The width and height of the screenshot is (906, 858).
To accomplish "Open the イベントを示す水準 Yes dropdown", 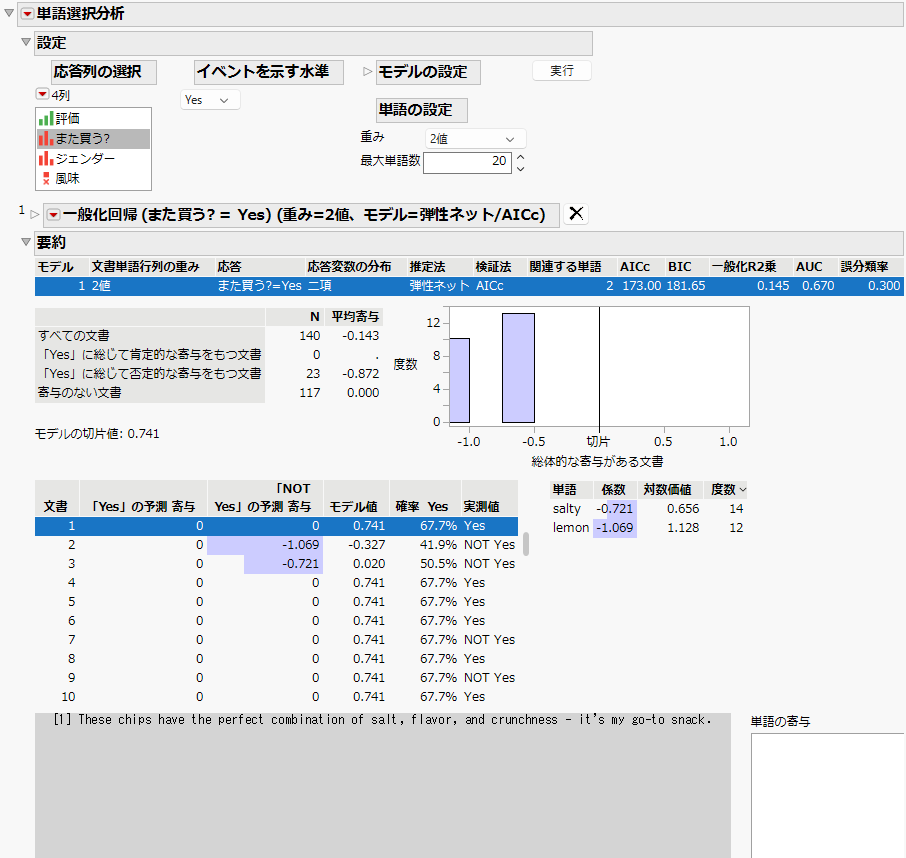I will pyautogui.click(x=210, y=100).
